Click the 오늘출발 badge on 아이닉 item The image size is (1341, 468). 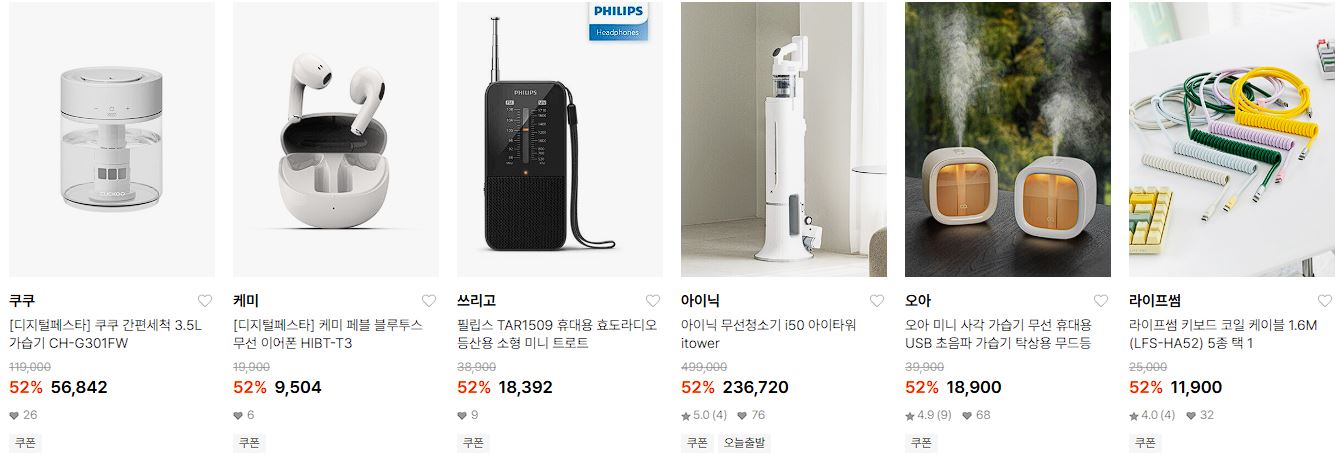click(744, 443)
